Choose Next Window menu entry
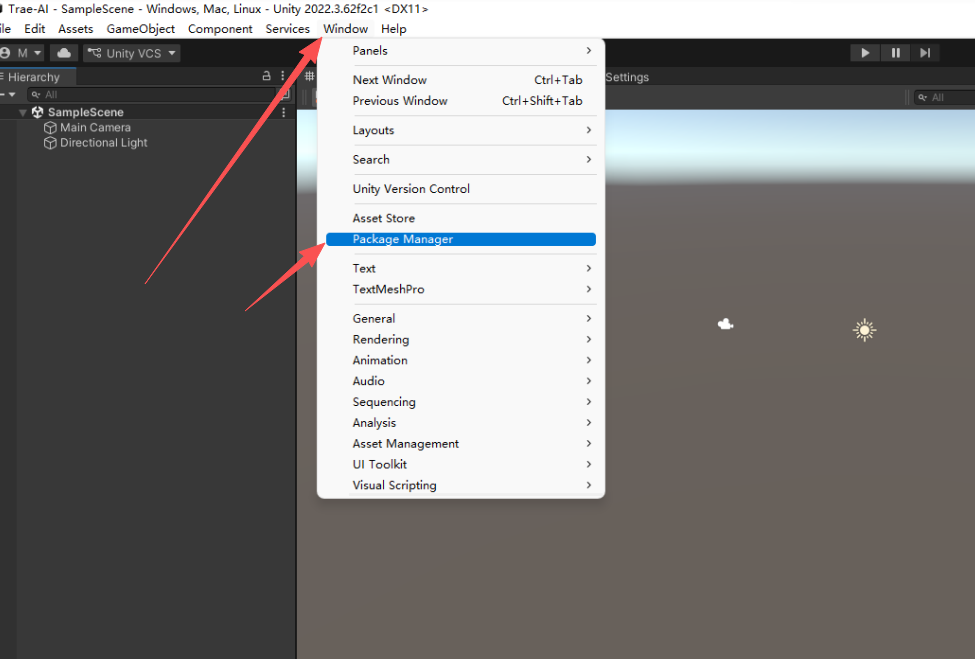Screen dimensions: 975x659 [461, 80]
